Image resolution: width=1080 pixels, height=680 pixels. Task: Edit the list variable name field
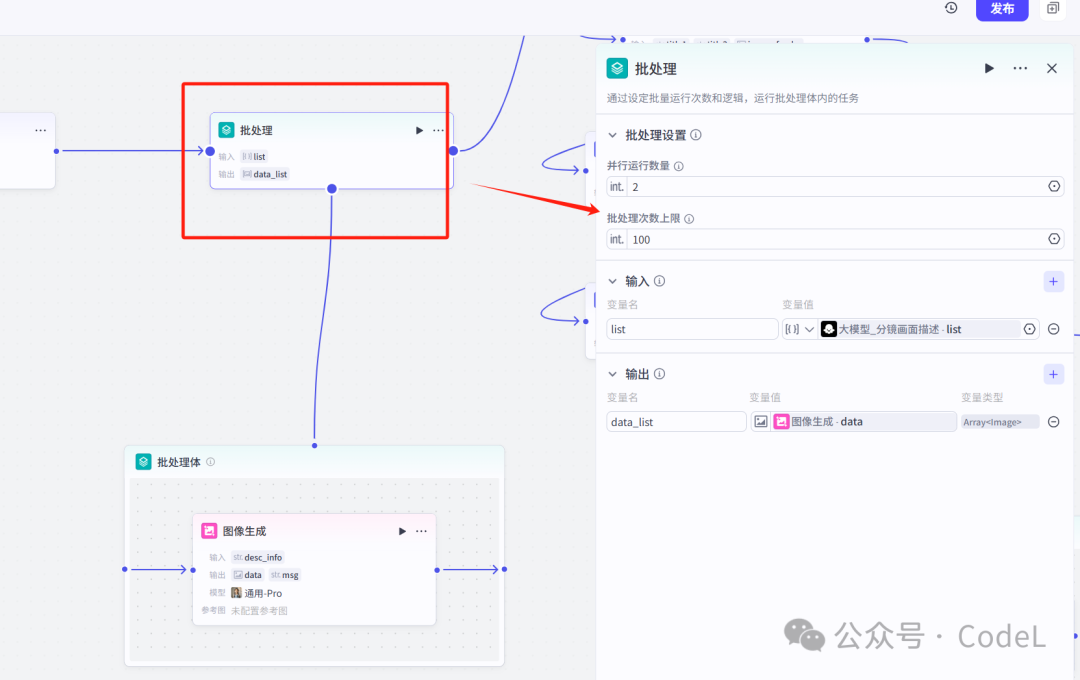(x=692, y=329)
